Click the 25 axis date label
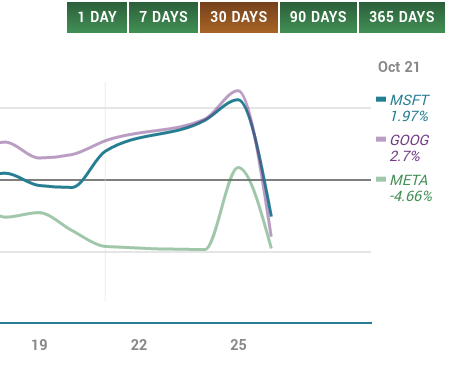The image size is (460, 375). click(x=238, y=345)
